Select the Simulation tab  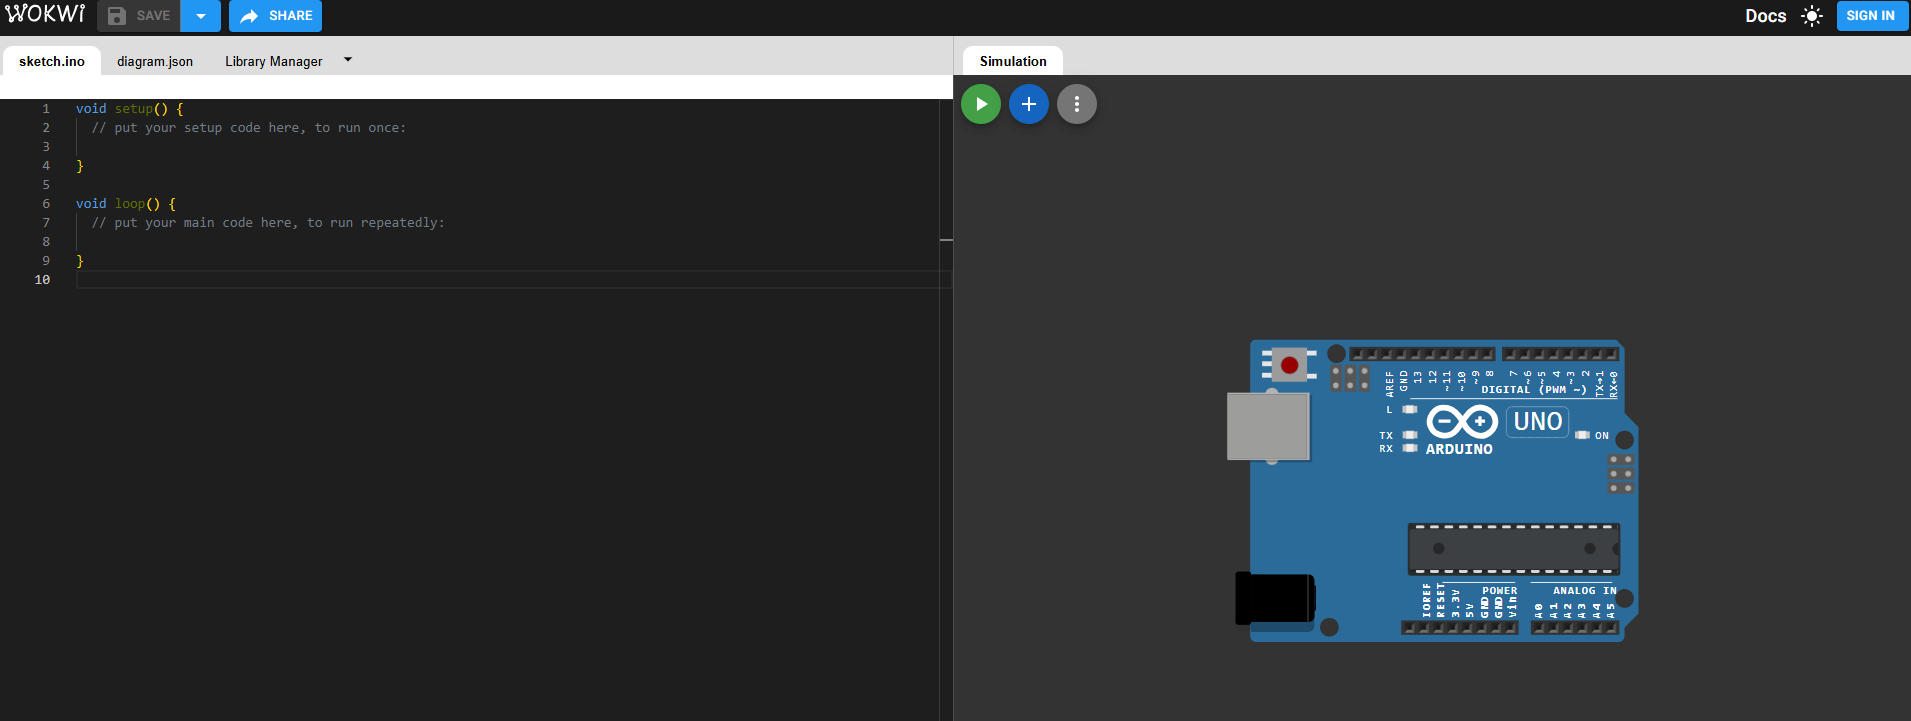[1012, 61]
